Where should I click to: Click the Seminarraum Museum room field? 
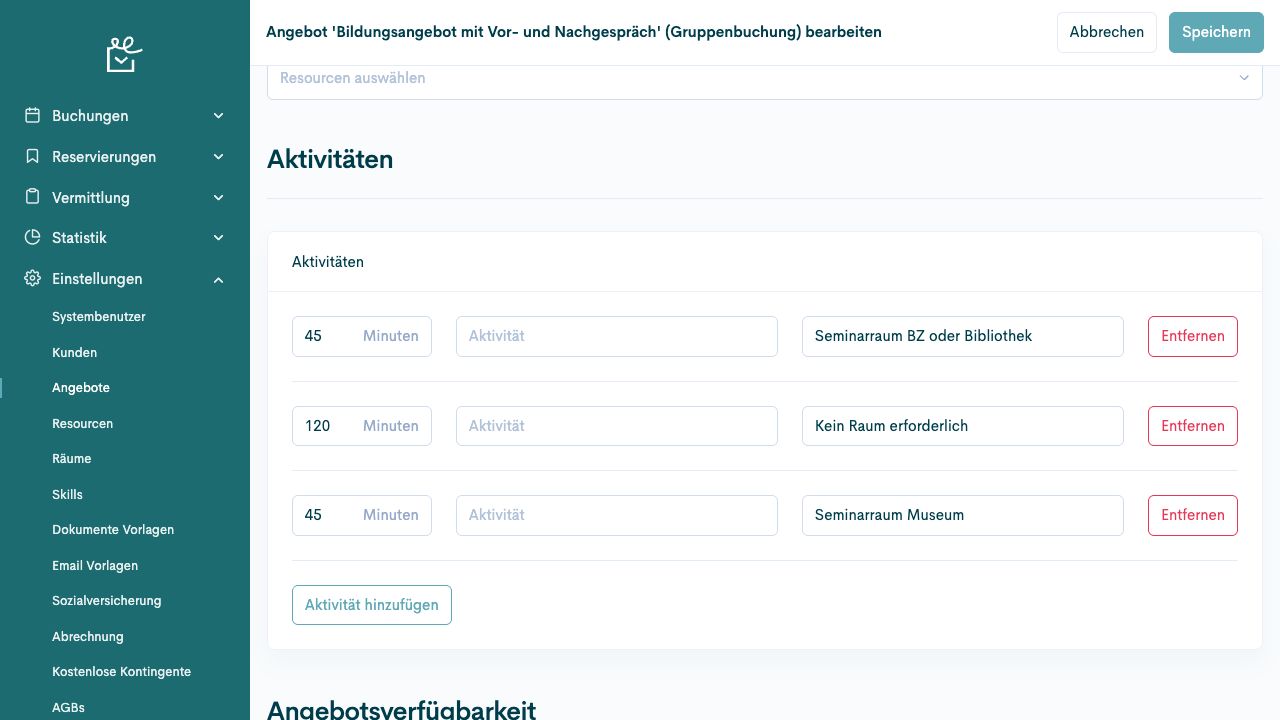[x=963, y=515]
